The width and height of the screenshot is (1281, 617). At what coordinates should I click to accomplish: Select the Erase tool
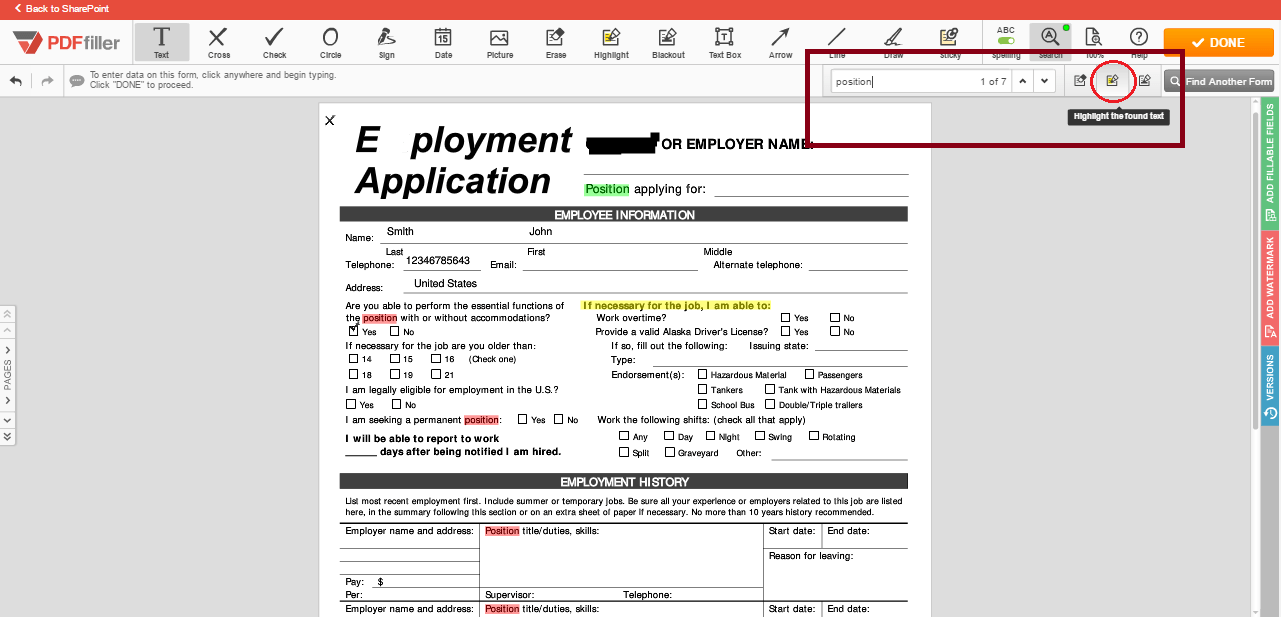[555, 42]
